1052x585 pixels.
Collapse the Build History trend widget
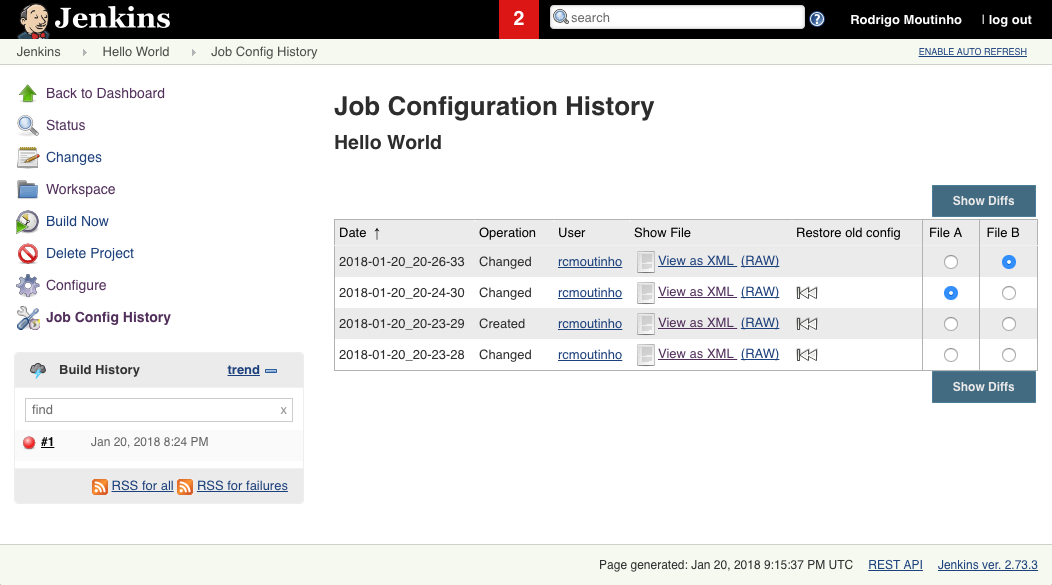point(270,370)
